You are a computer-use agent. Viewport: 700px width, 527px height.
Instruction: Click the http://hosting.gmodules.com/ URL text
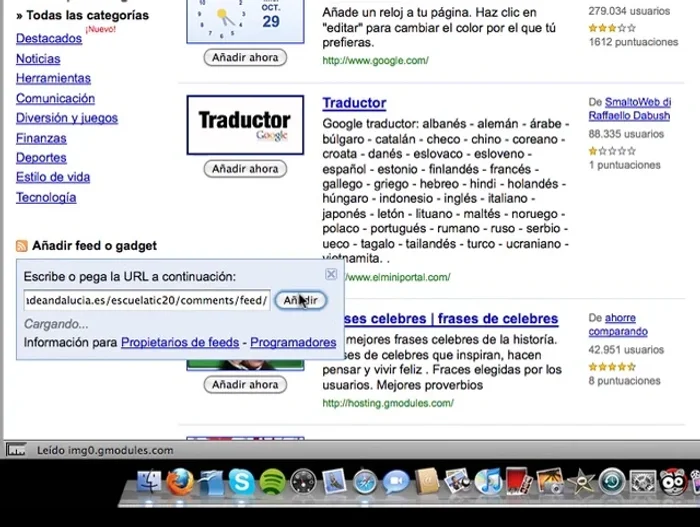click(x=388, y=403)
